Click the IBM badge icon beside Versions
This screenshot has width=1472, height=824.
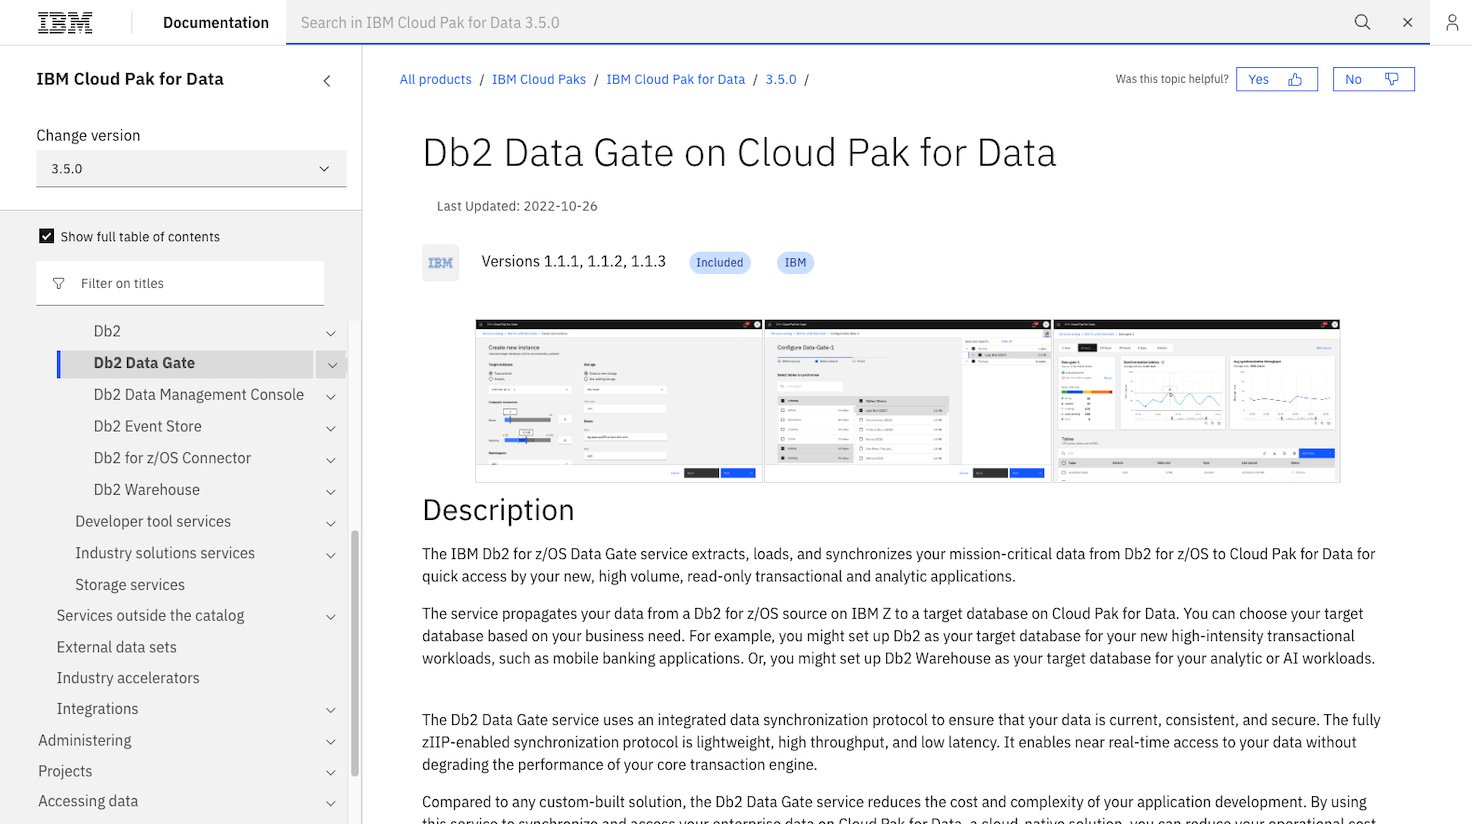441,263
